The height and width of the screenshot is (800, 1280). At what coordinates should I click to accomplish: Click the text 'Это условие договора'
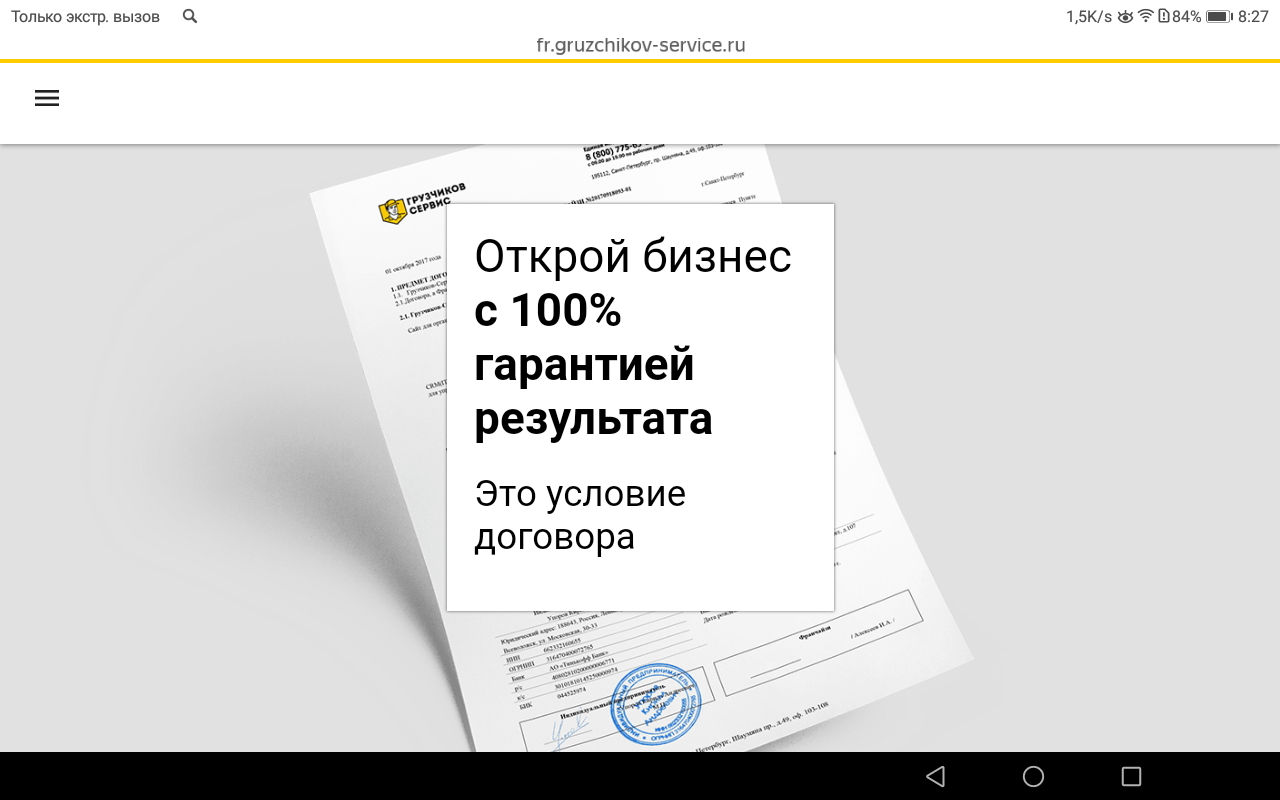(x=580, y=515)
